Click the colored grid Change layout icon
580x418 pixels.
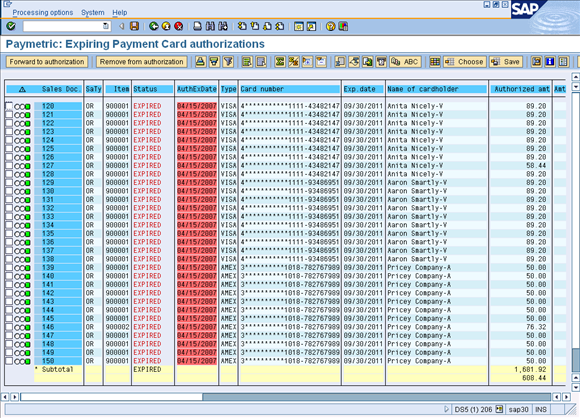pos(435,62)
